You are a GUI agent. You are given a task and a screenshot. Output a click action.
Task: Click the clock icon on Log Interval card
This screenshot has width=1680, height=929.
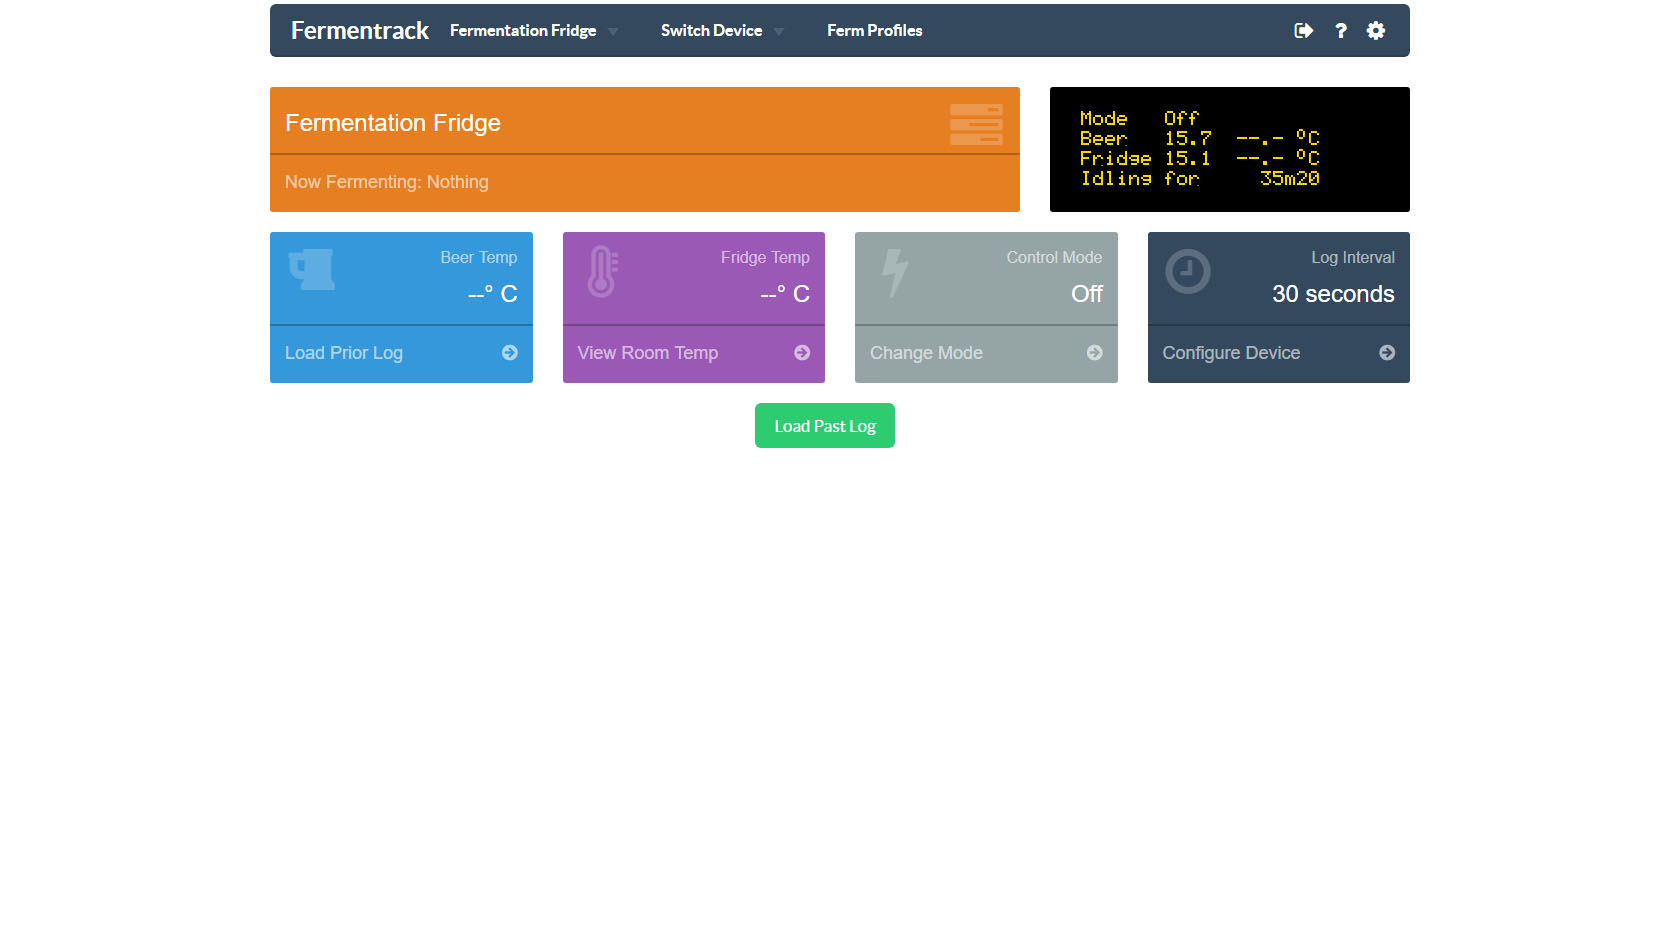[x=1188, y=271]
